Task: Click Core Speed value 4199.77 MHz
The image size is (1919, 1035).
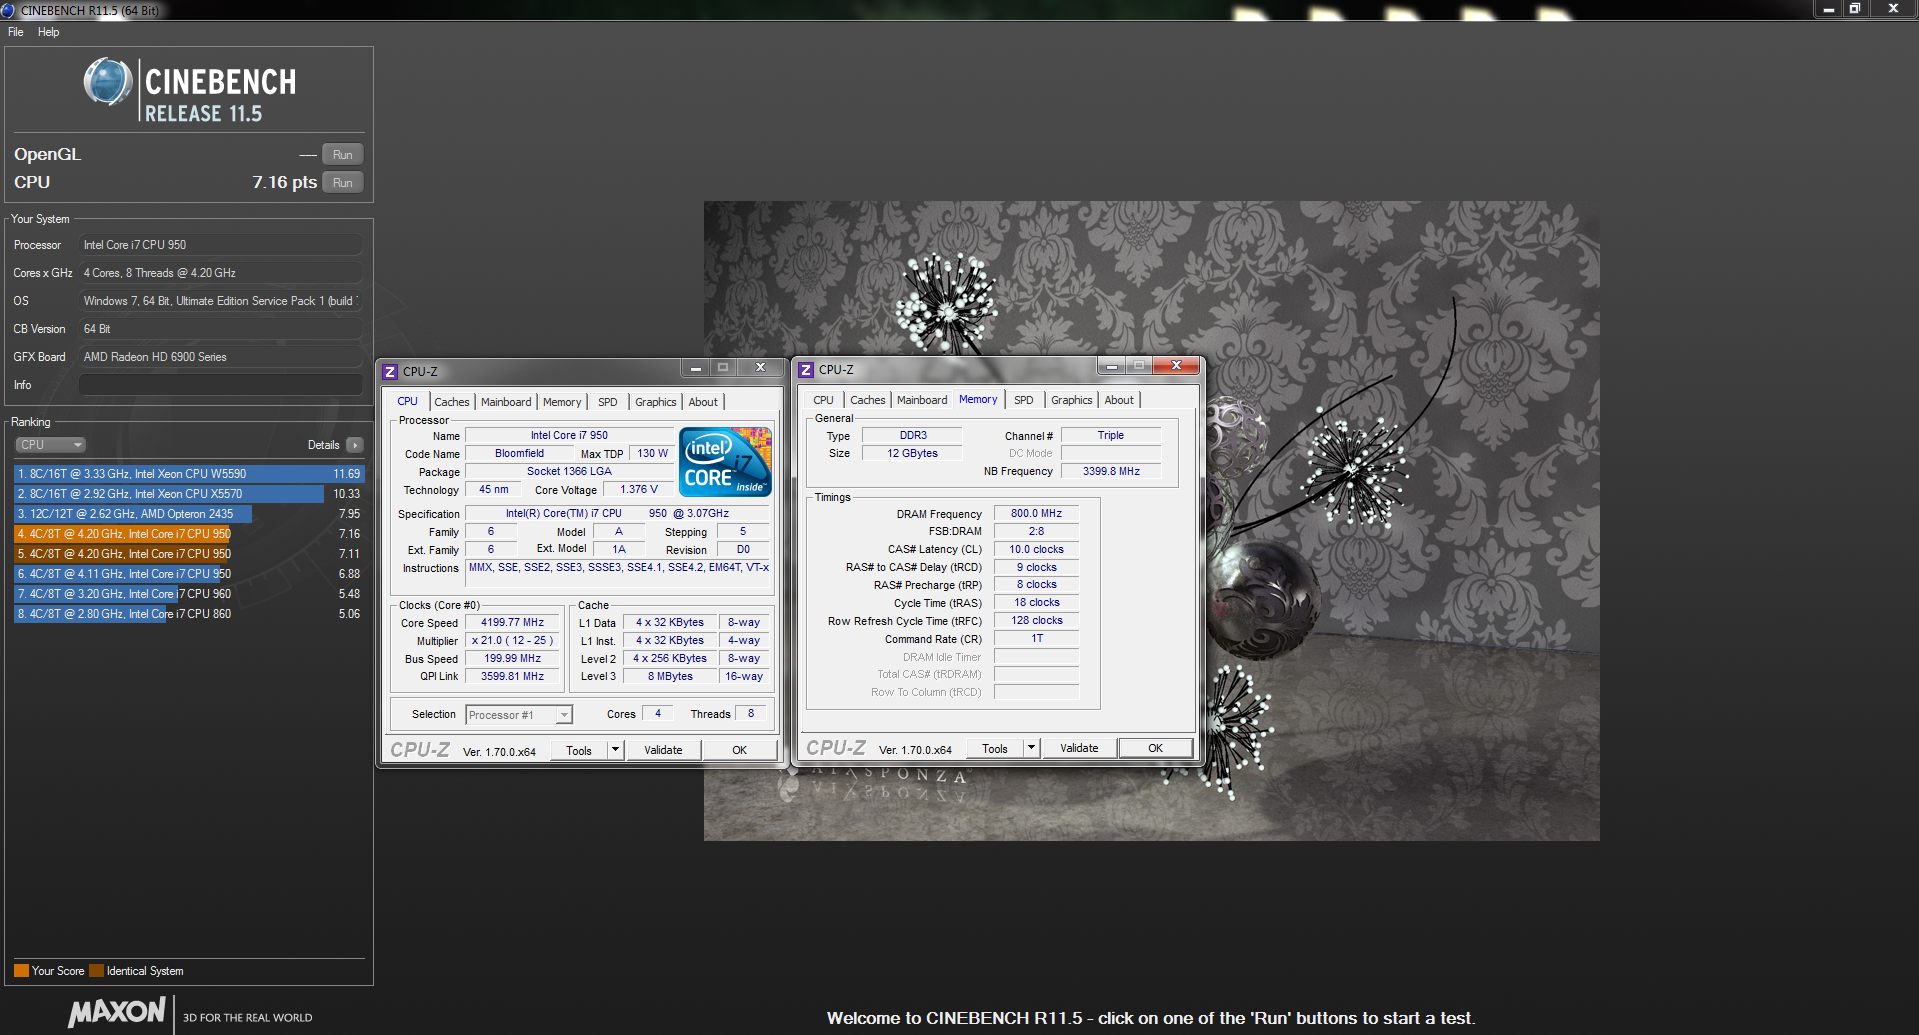Action: (x=513, y=623)
